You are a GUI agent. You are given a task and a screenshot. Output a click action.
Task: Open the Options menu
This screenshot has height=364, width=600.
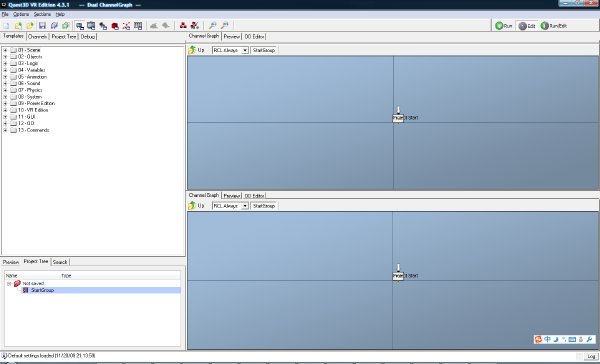[21, 14]
